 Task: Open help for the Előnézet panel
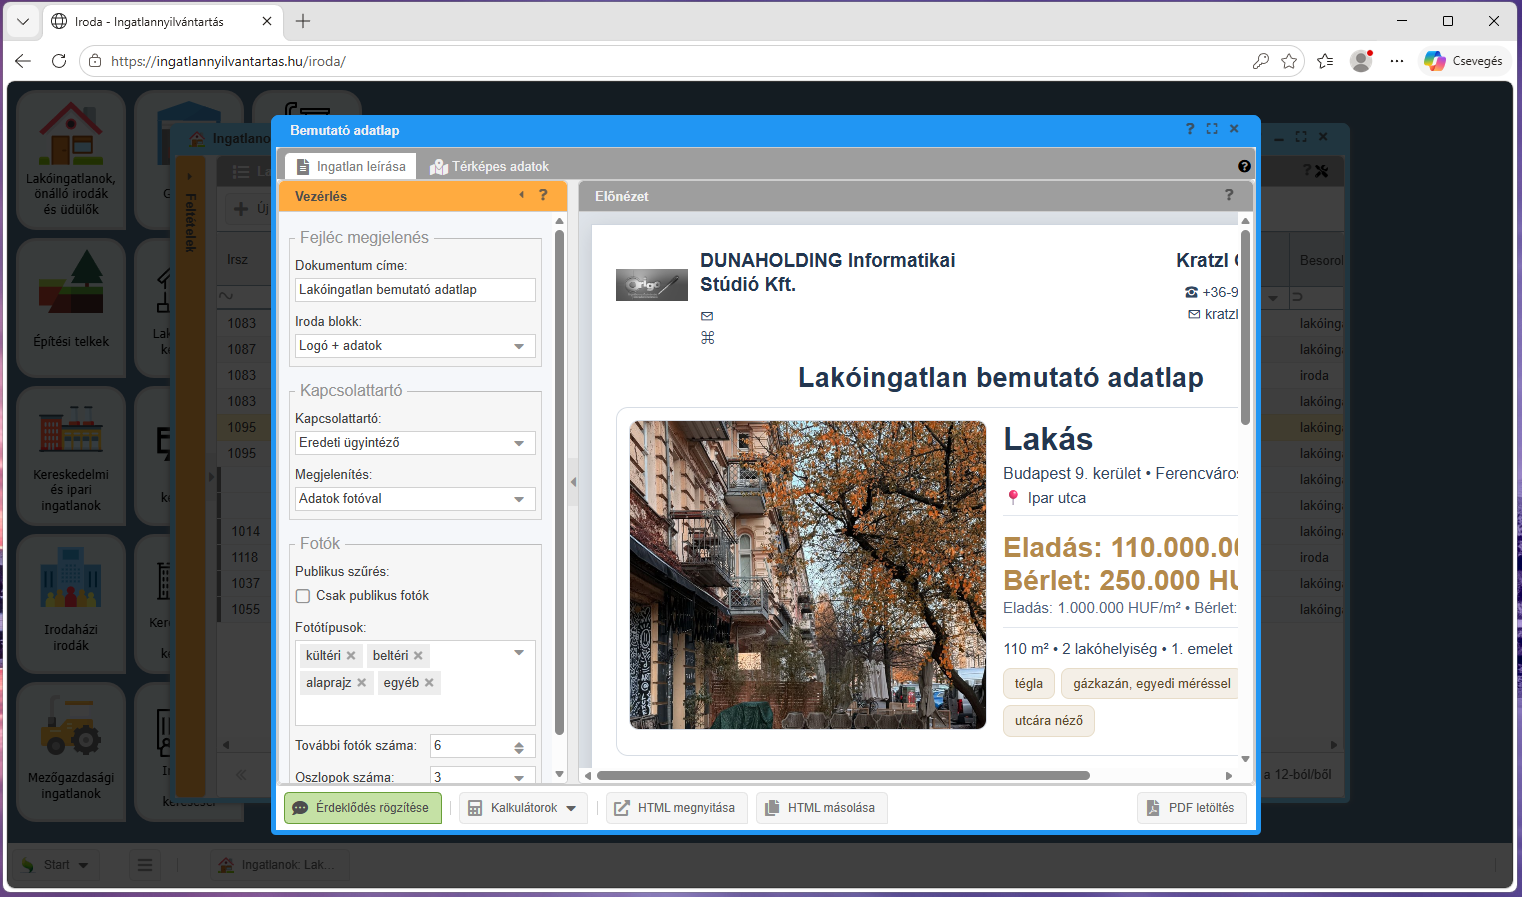tap(1229, 195)
